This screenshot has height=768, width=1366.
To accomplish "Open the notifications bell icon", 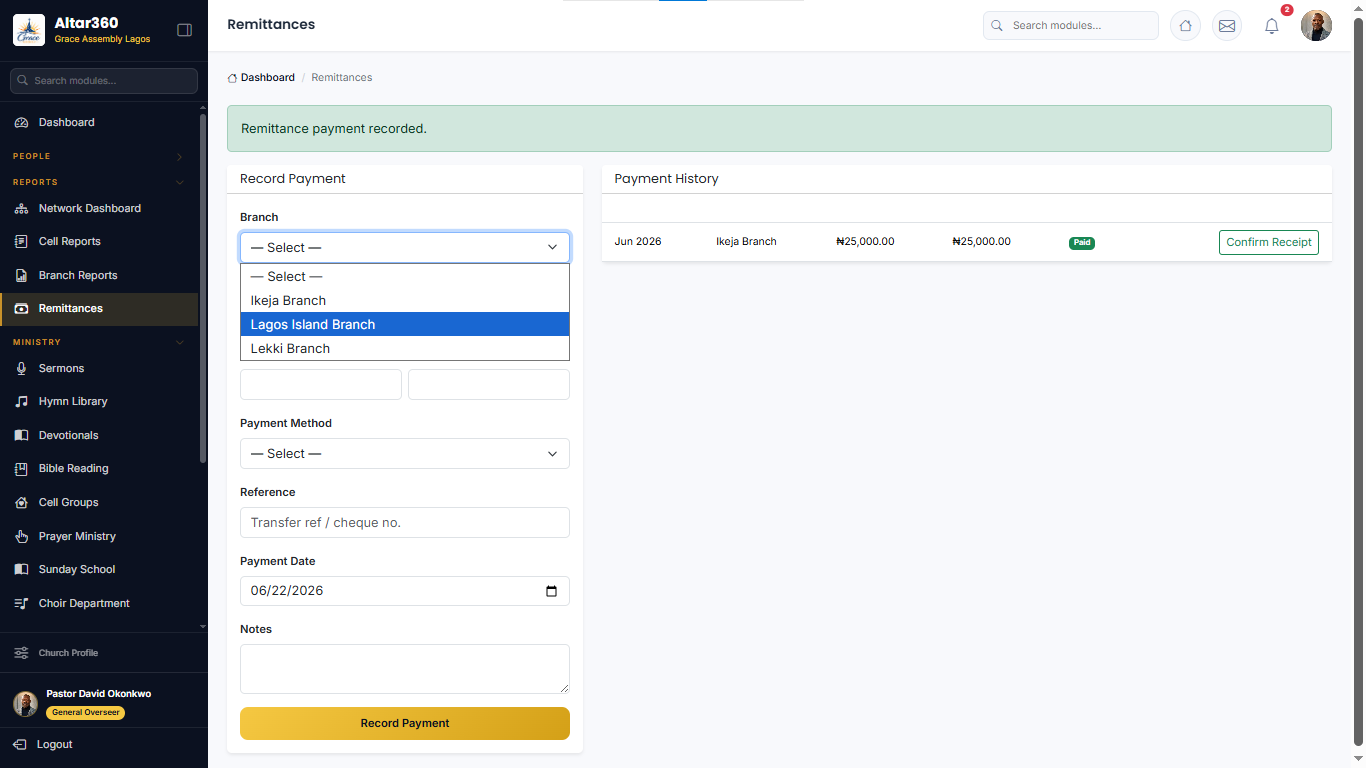I will click(x=1272, y=26).
